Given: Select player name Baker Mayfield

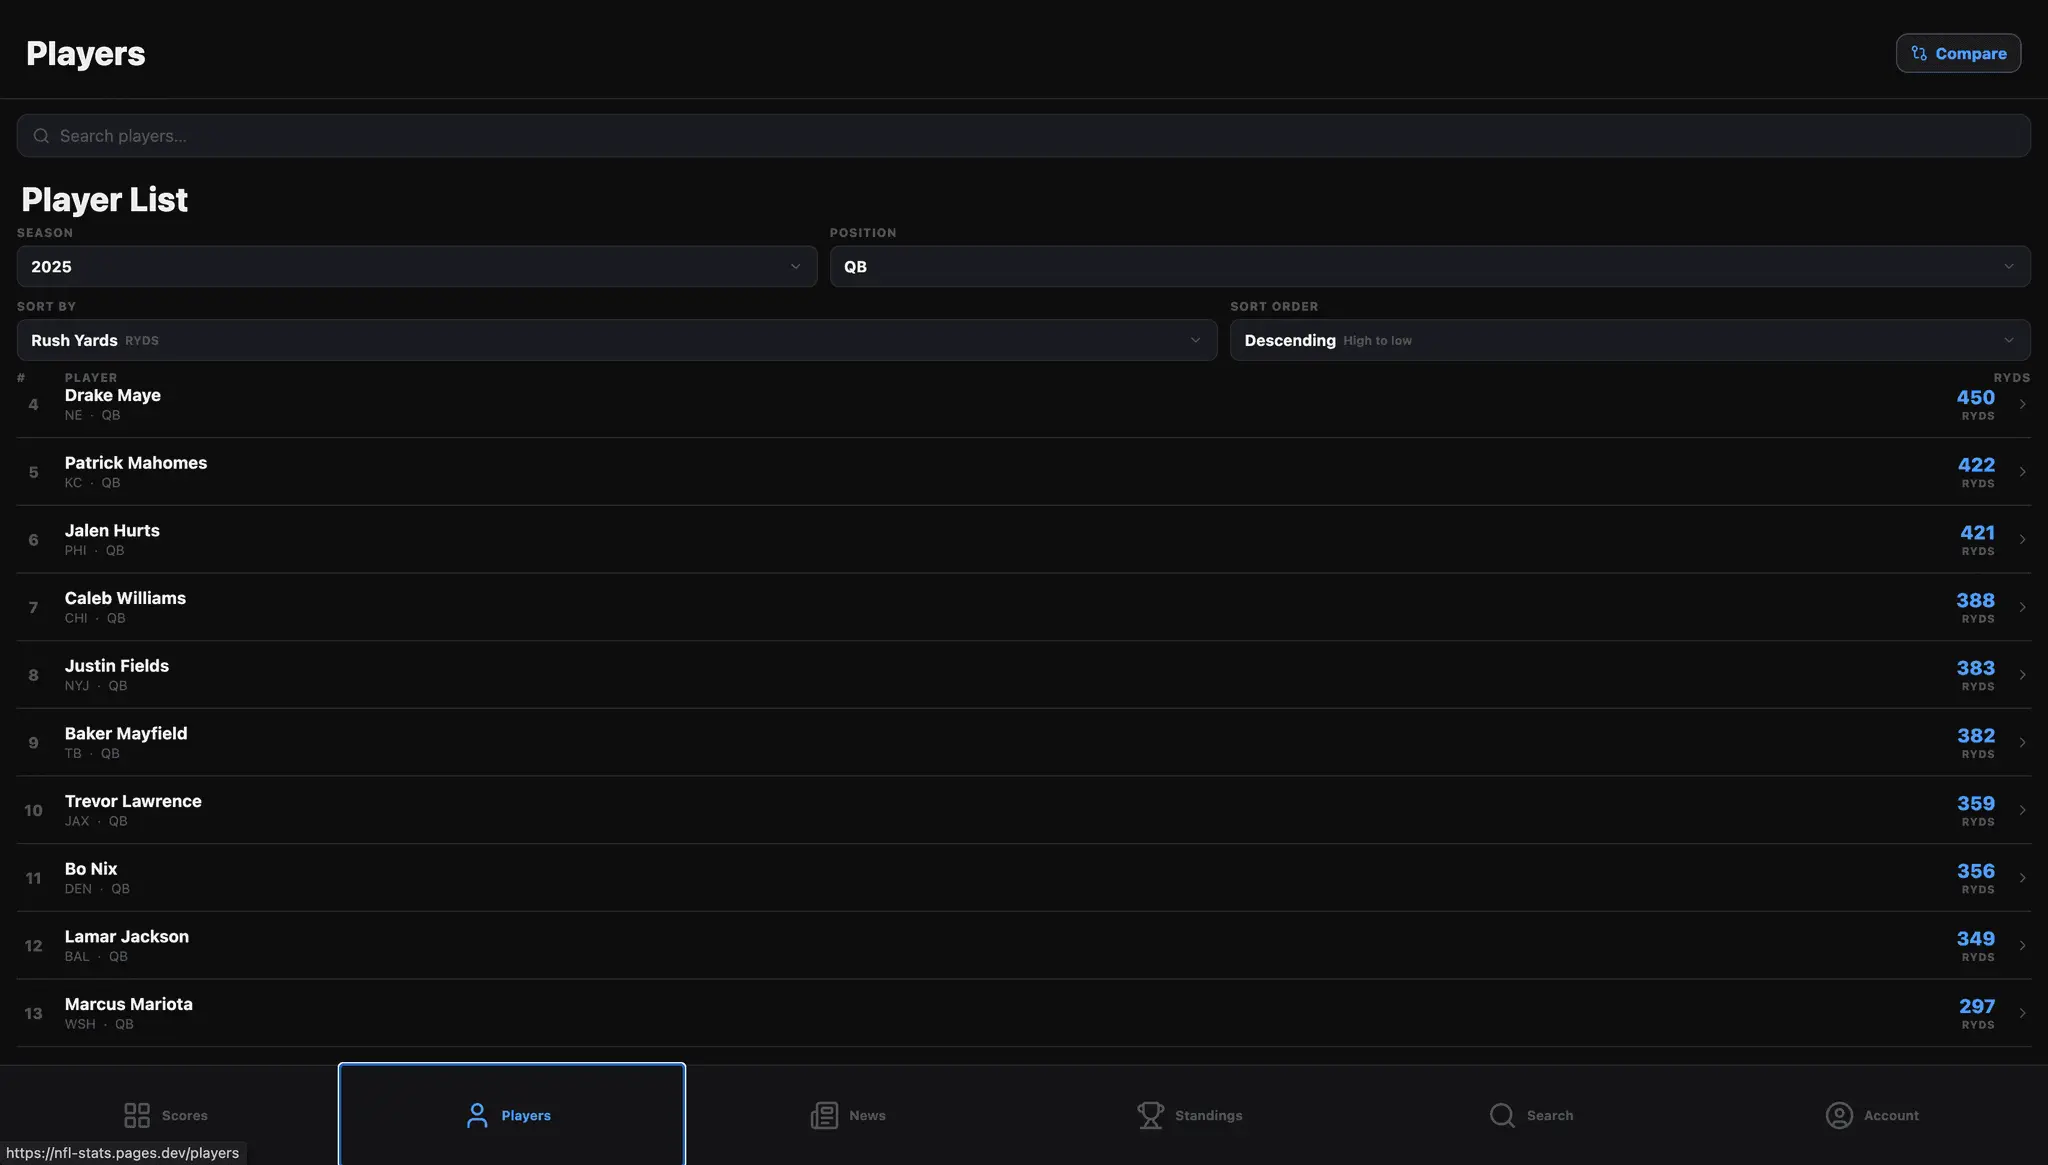Looking at the screenshot, I should pyautogui.click(x=126, y=734).
